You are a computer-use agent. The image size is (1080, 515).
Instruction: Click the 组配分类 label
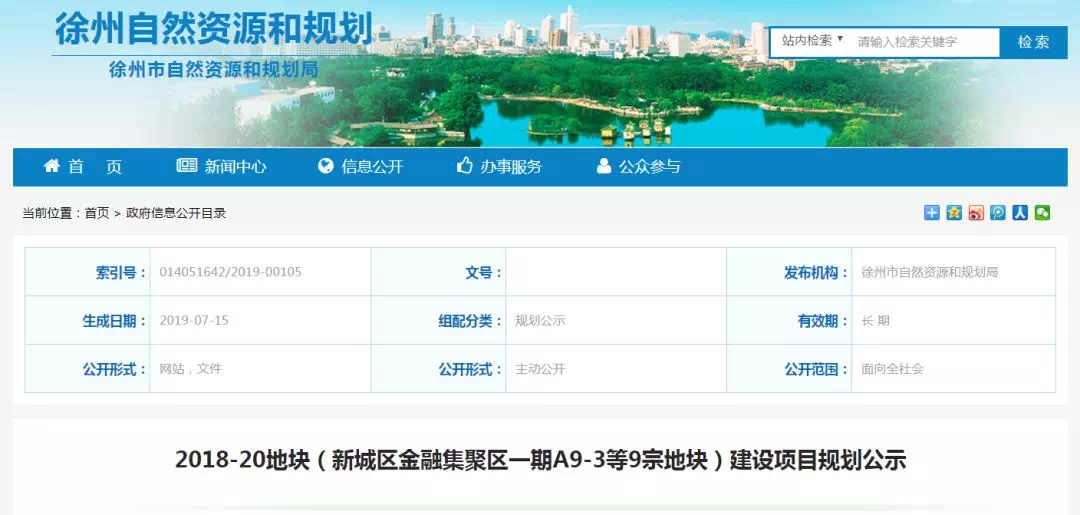click(x=470, y=321)
